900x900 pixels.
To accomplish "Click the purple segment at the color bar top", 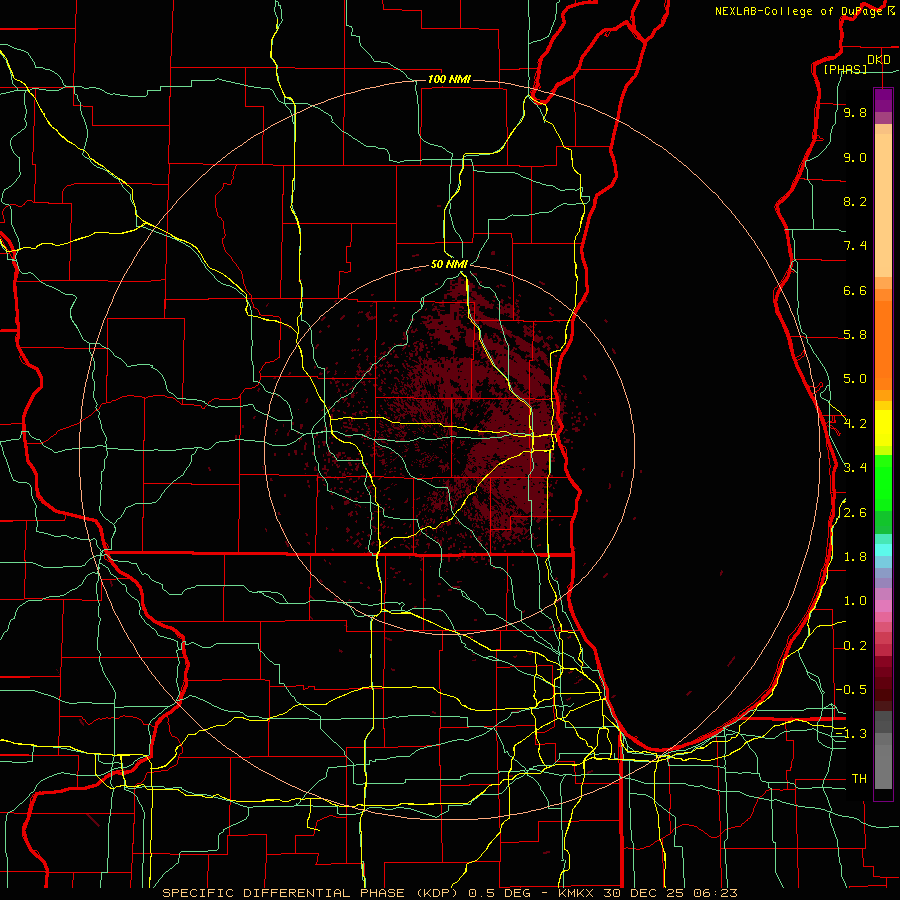I will click(883, 100).
